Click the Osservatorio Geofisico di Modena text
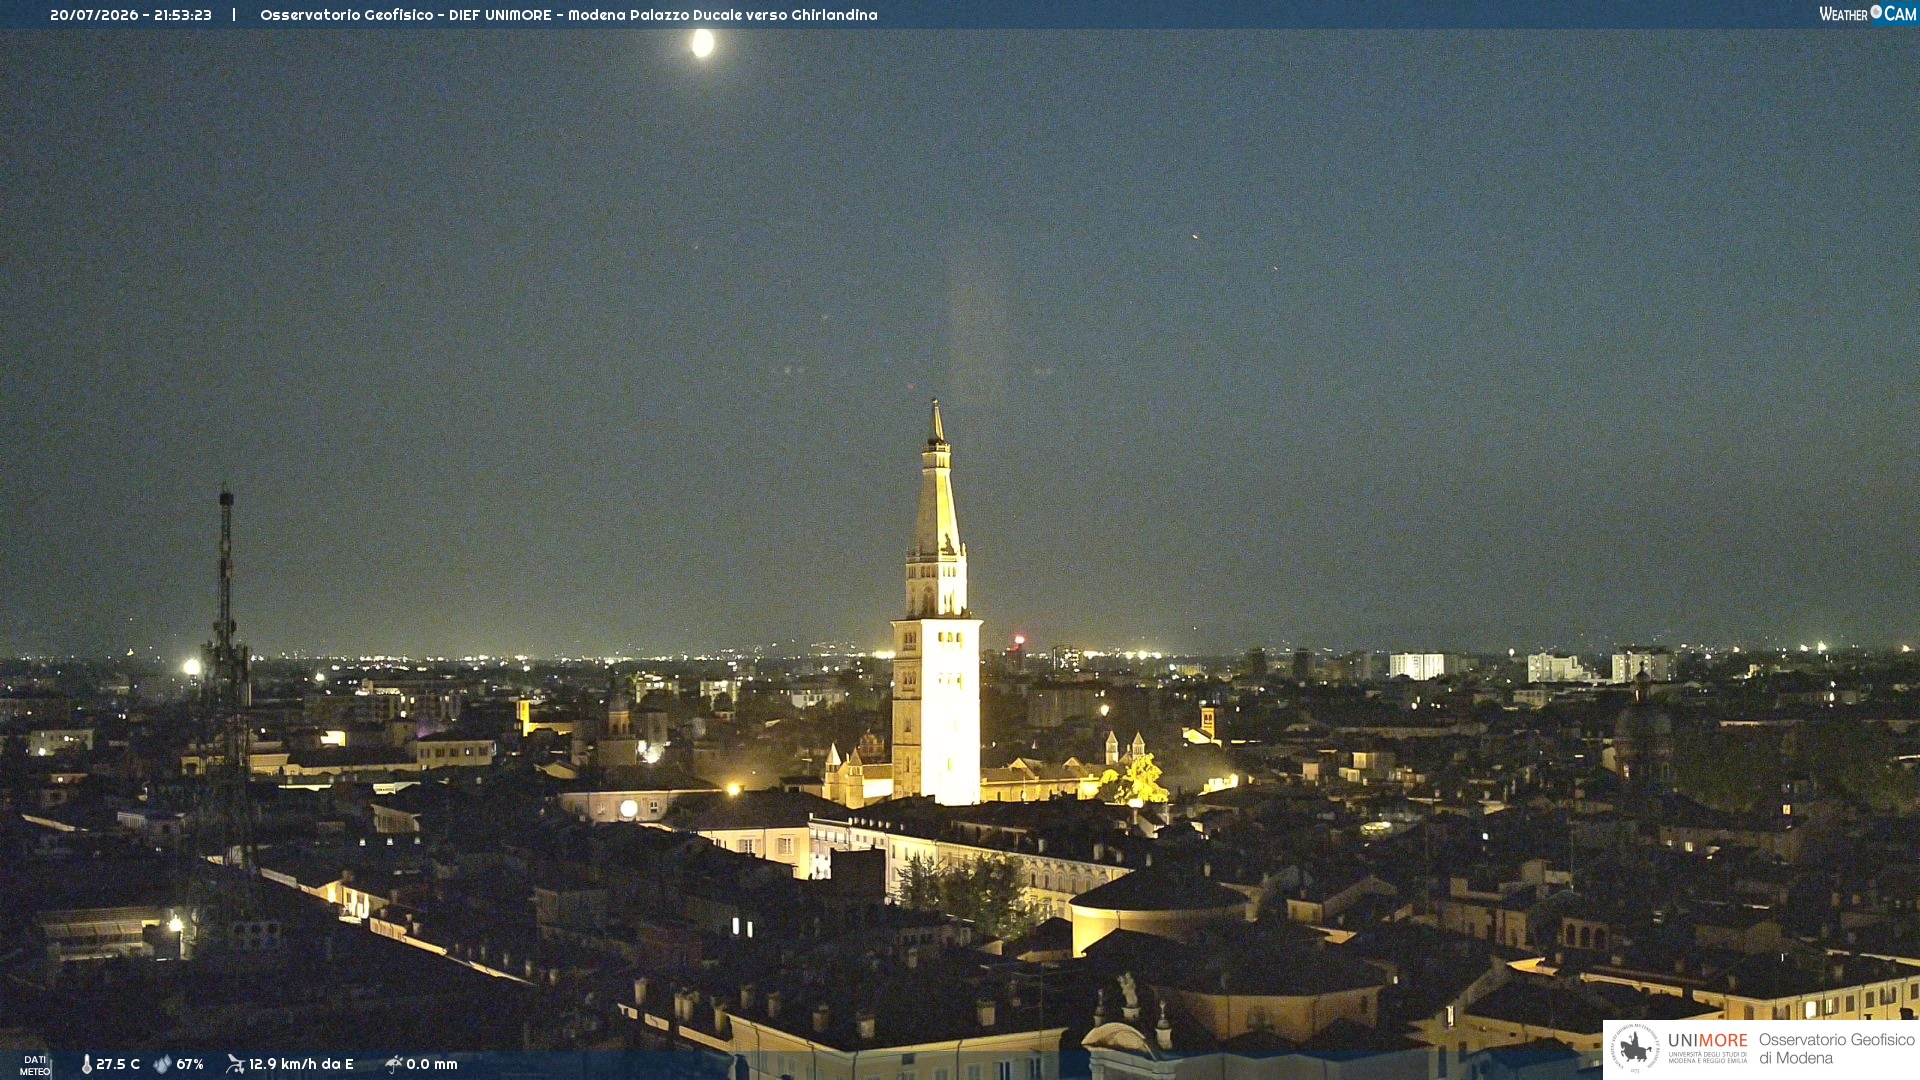This screenshot has height=1080, width=1920. (x=1836, y=1049)
